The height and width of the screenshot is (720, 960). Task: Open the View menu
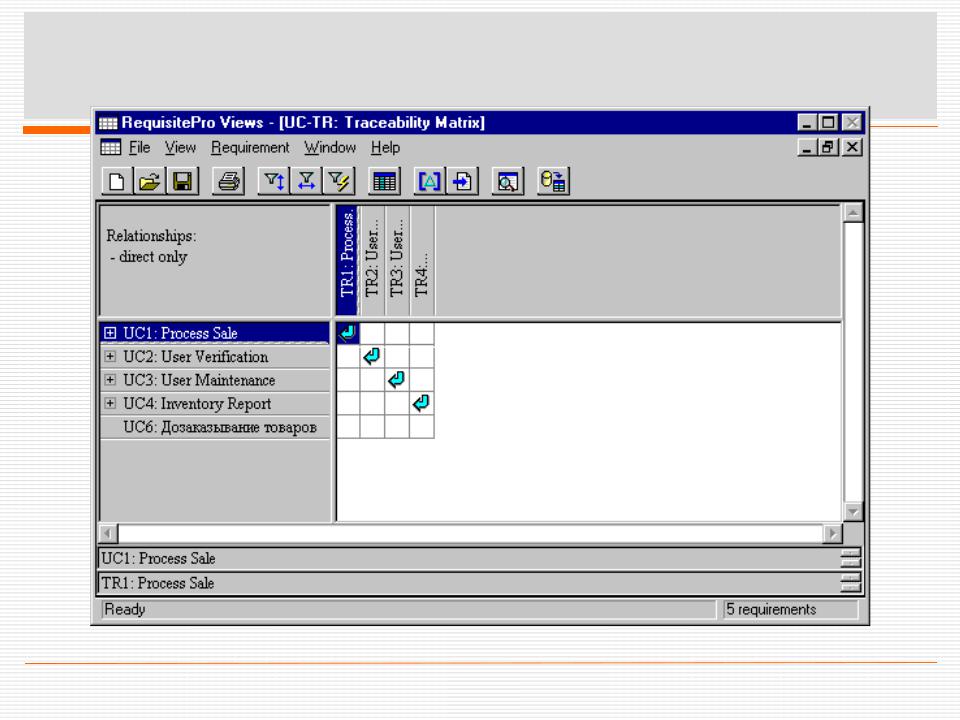180,148
